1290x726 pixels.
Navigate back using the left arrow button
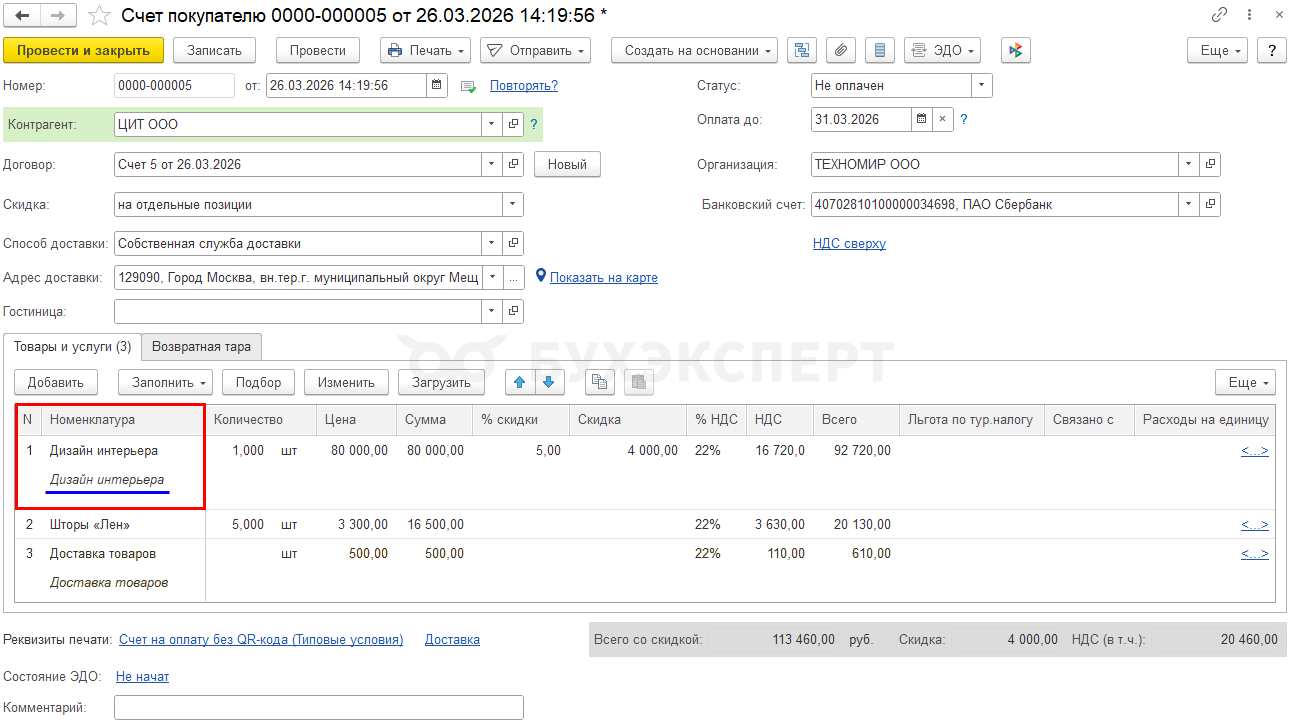22,15
